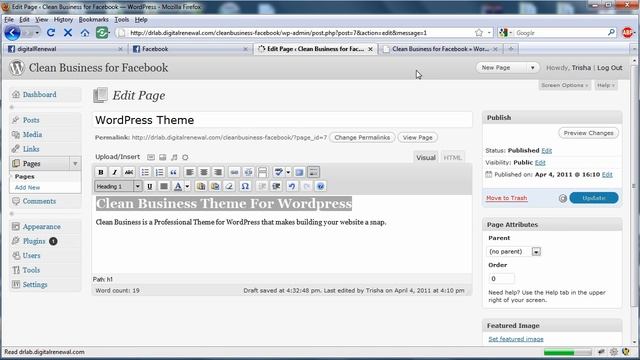
Task: Undo last editor action
Action: pyautogui.click(x=292, y=187)
